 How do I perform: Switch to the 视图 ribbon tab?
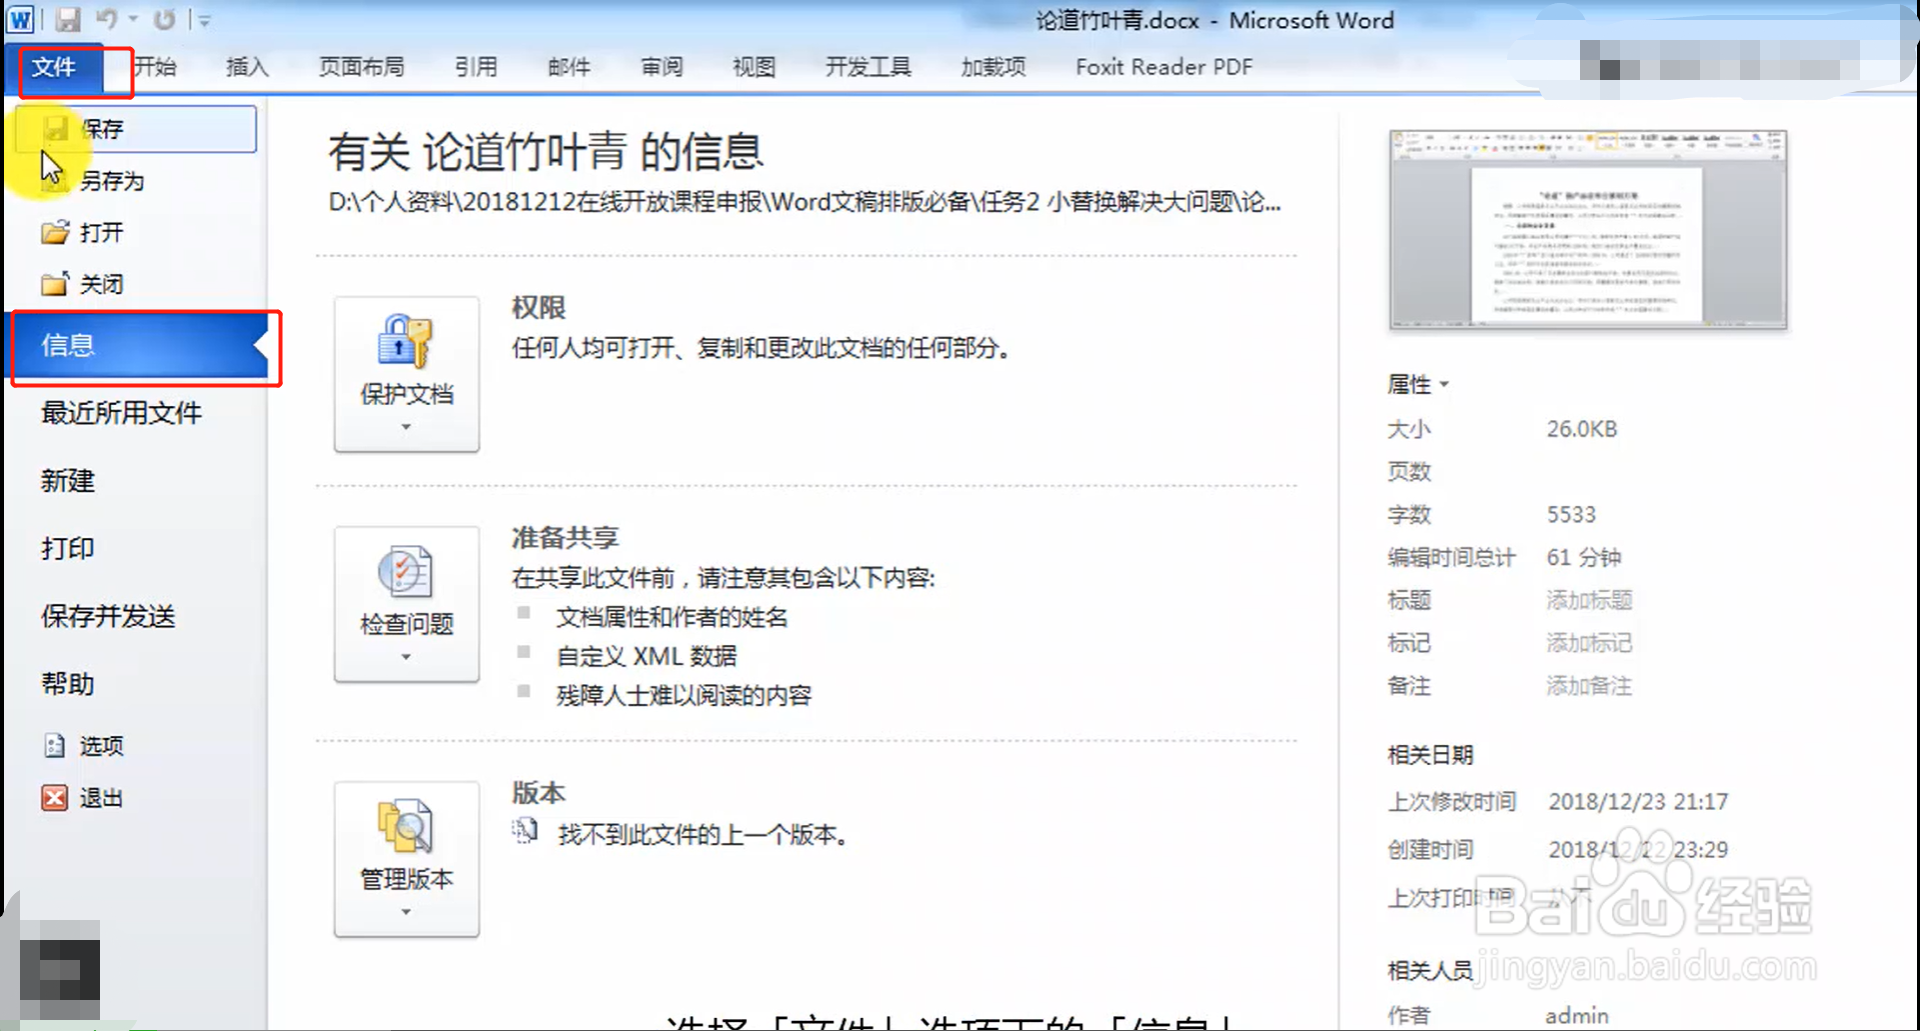point(754,67)
